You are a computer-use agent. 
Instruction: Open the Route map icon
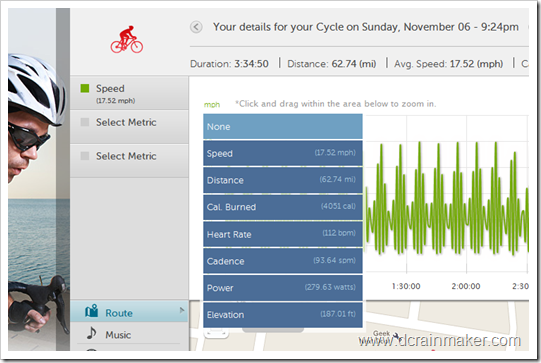pos(92,311)
